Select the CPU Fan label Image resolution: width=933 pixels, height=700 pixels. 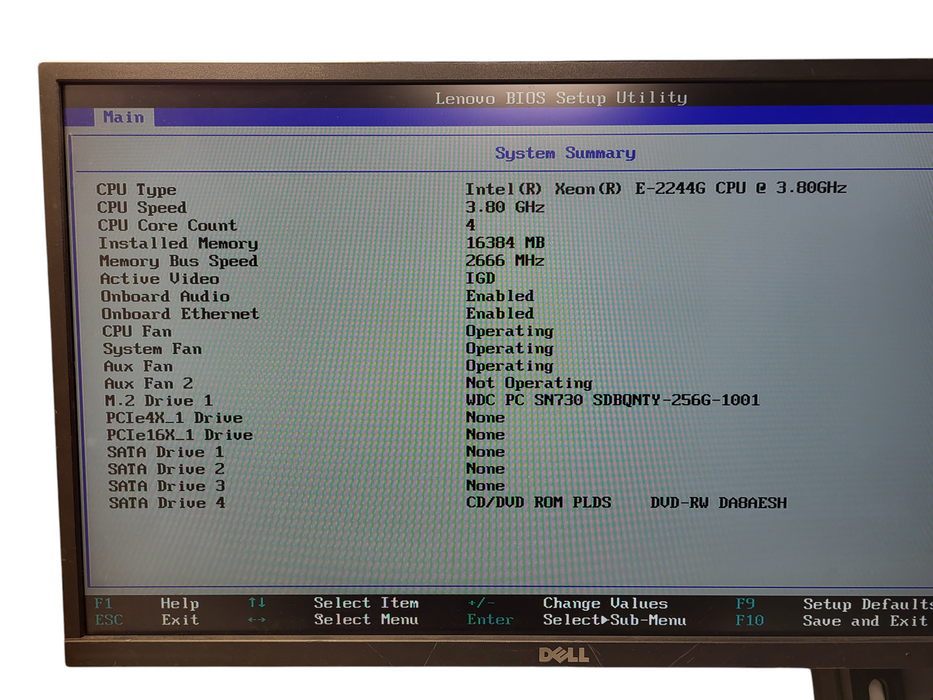(137, 331)
